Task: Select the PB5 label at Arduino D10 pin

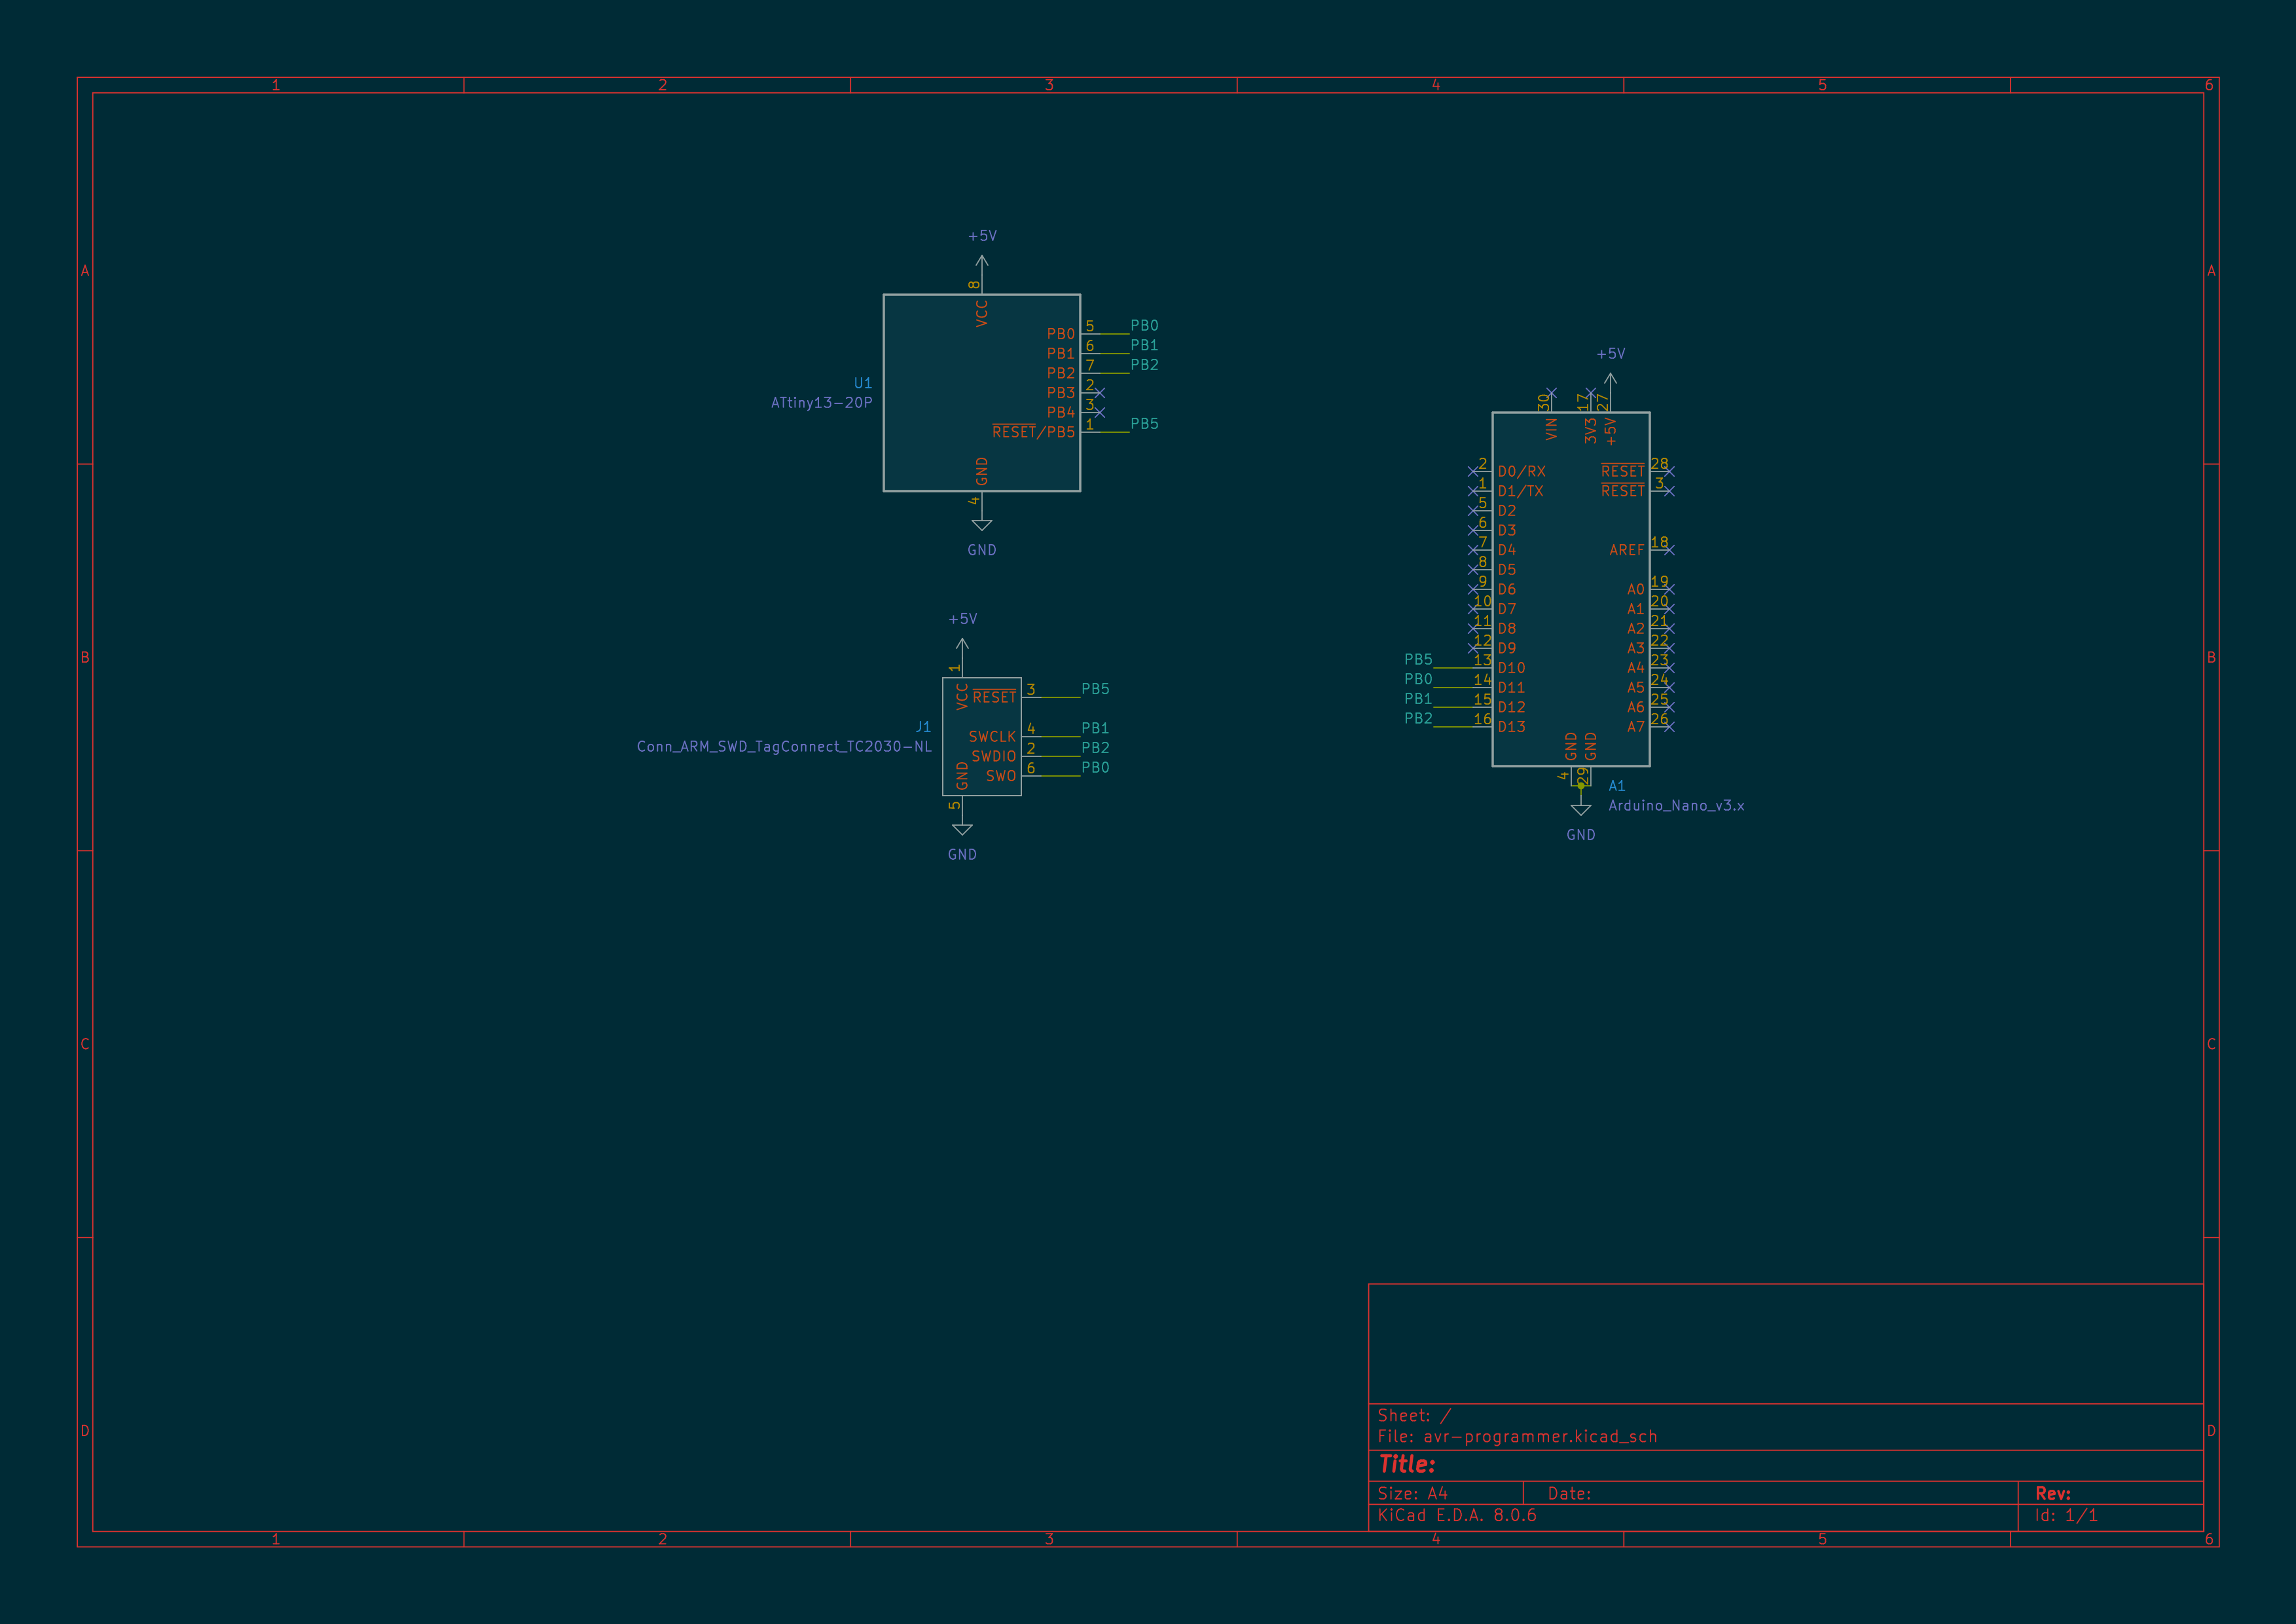Action: (x=1418, y=659)
